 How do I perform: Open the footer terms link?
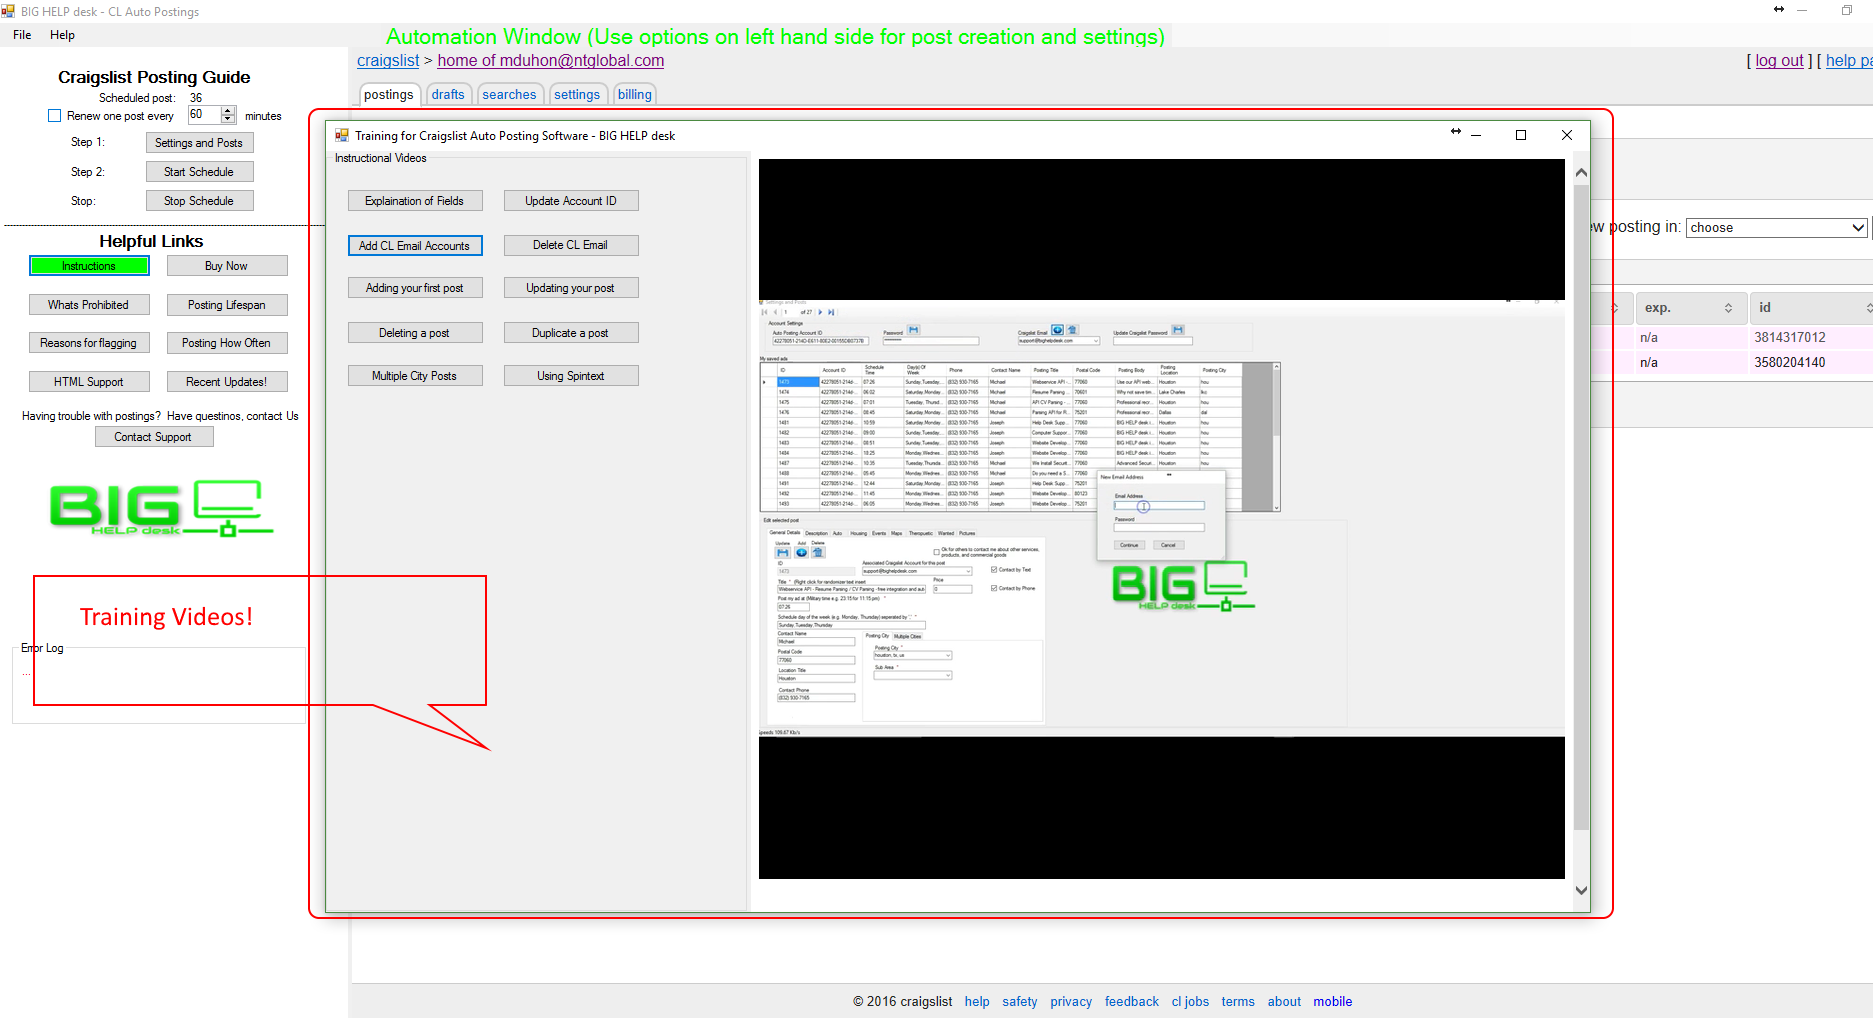[1238, 1002]
